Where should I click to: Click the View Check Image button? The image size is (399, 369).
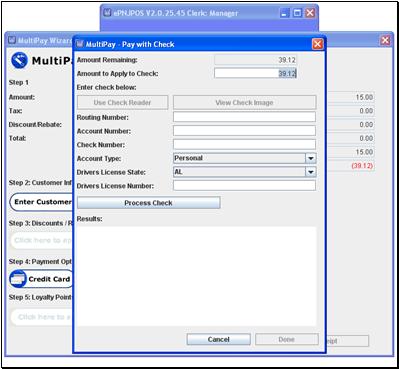244,102
